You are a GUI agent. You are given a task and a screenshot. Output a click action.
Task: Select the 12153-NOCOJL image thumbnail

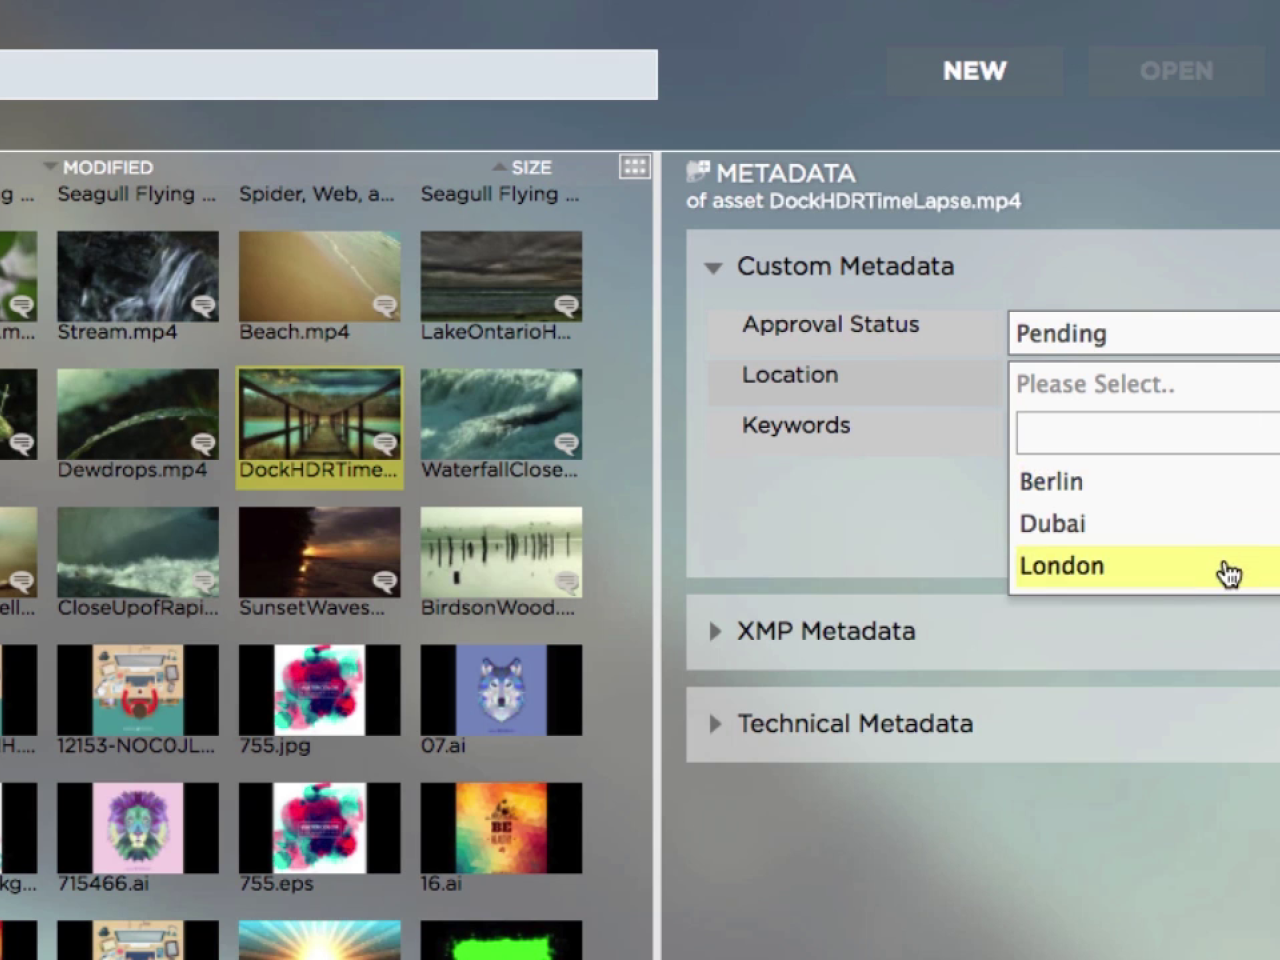138,690
